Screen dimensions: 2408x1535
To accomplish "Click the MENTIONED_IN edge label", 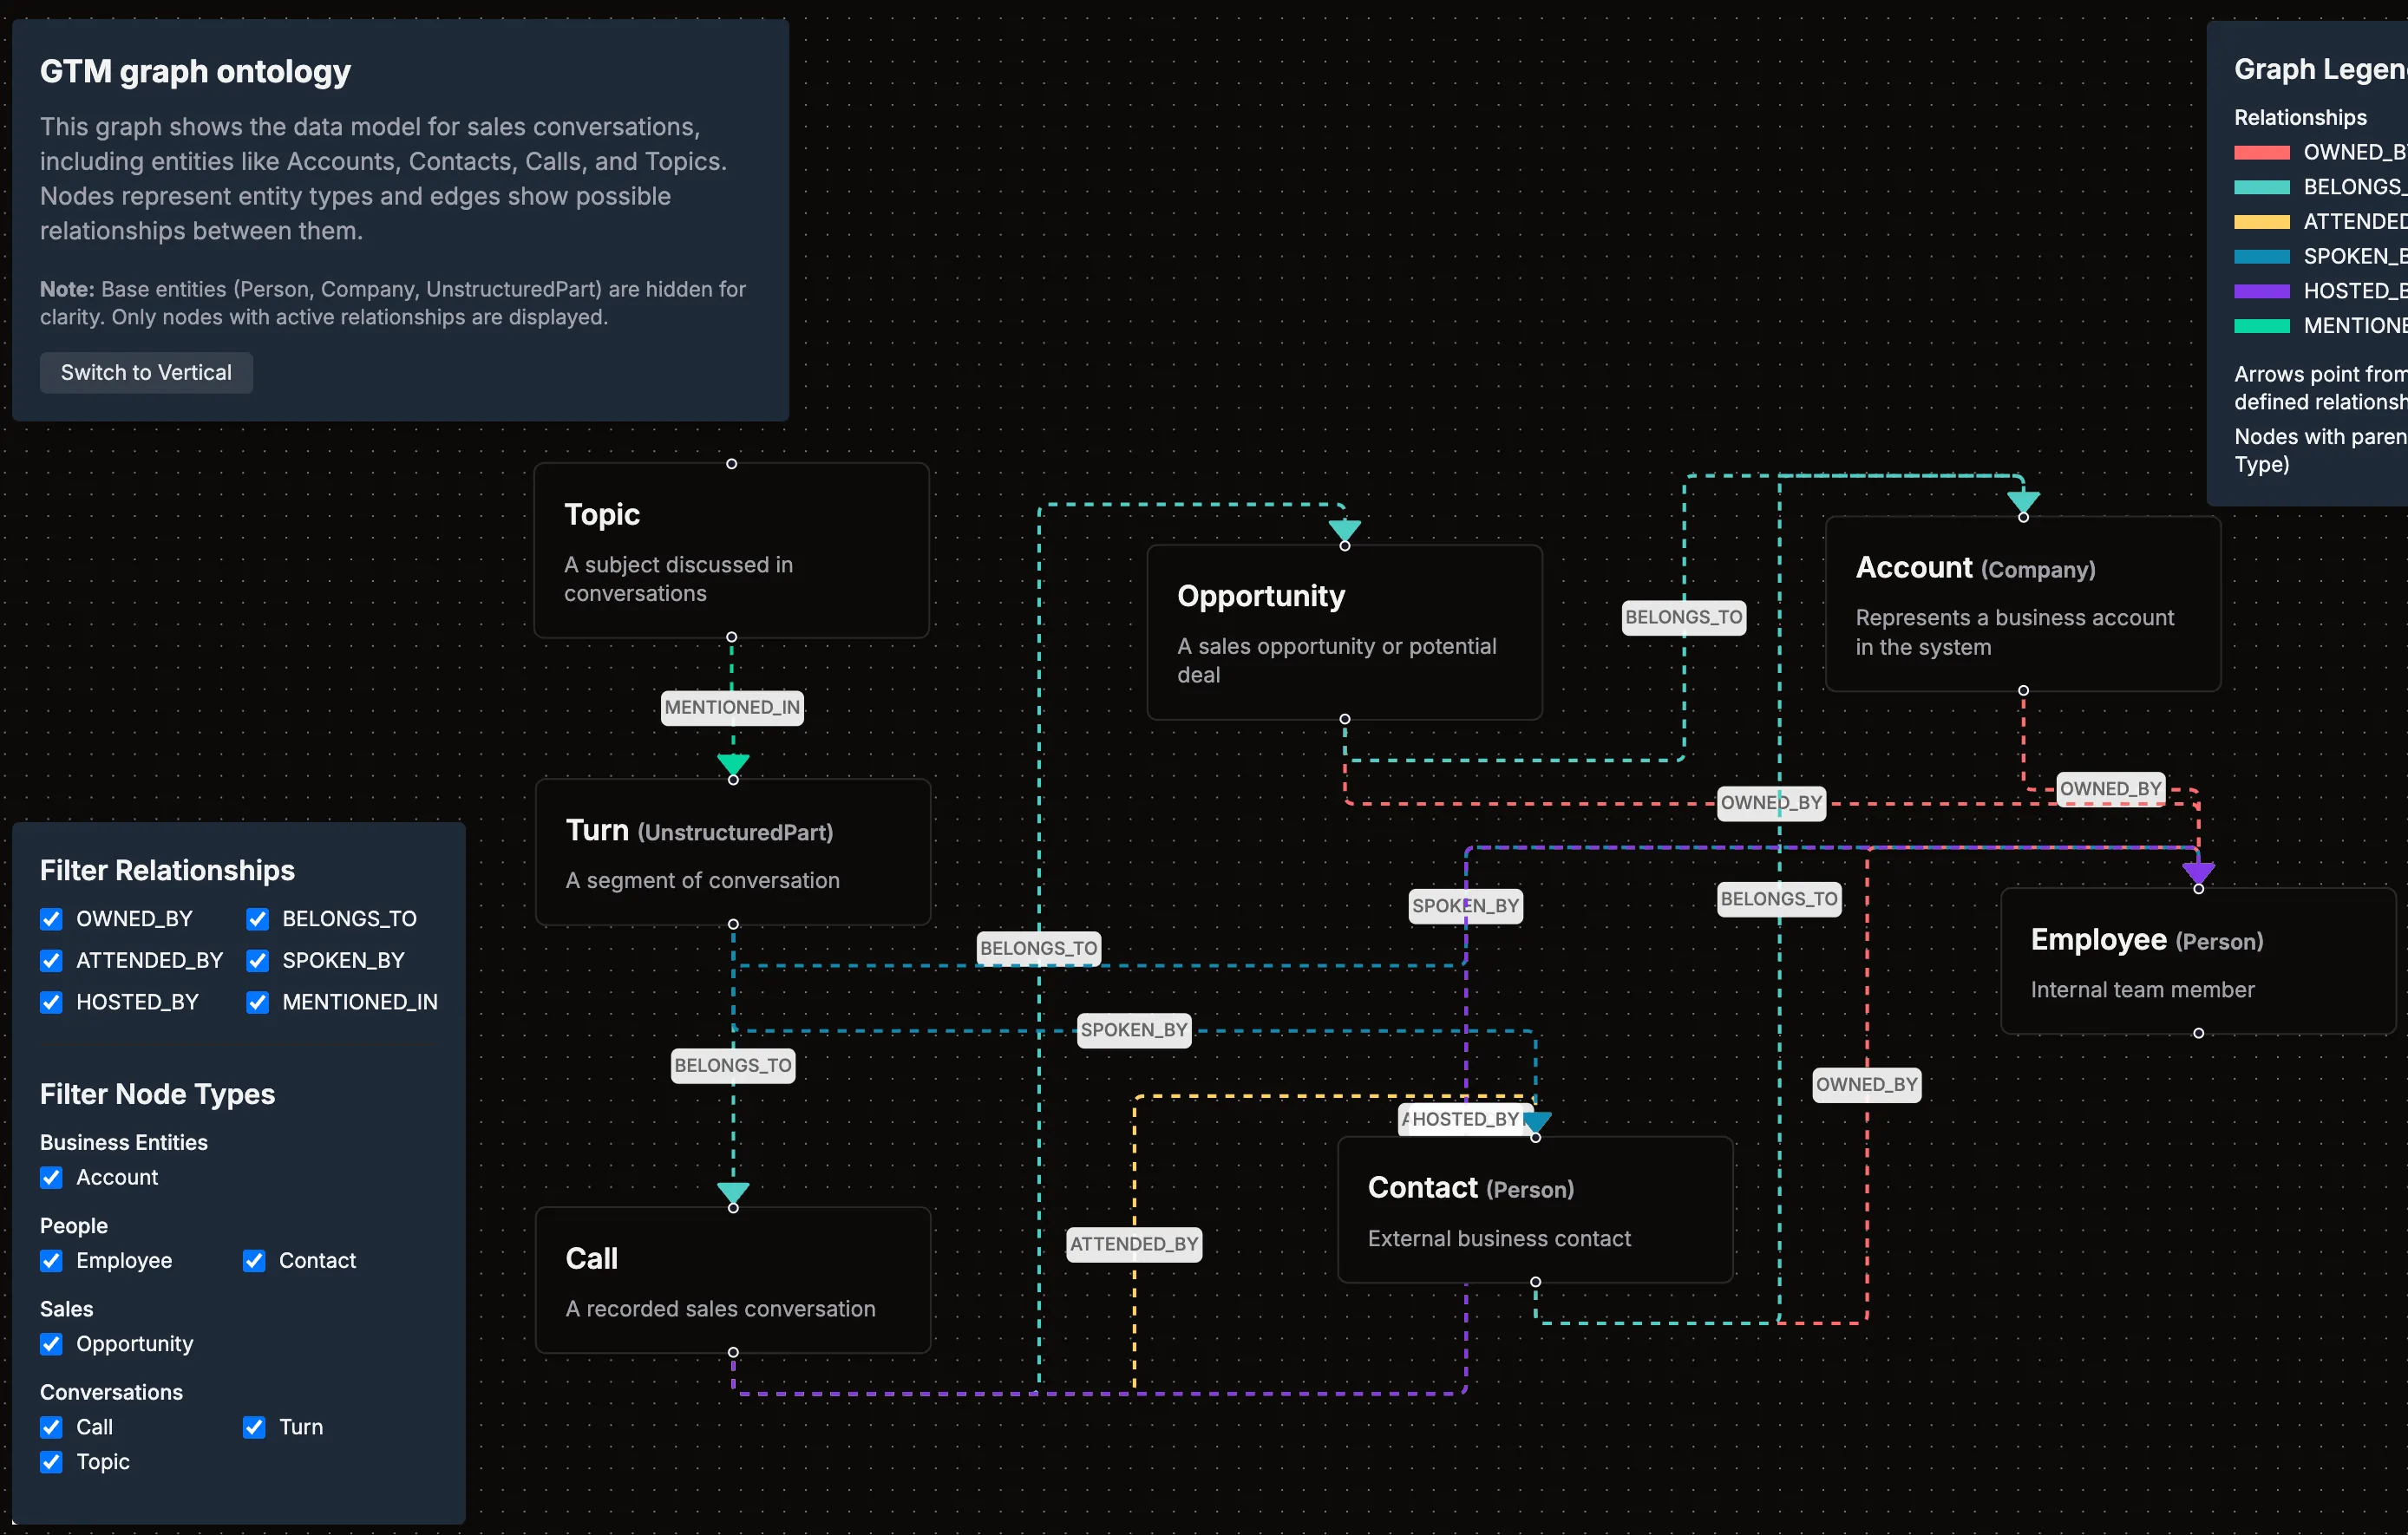I will coord(733,707).
